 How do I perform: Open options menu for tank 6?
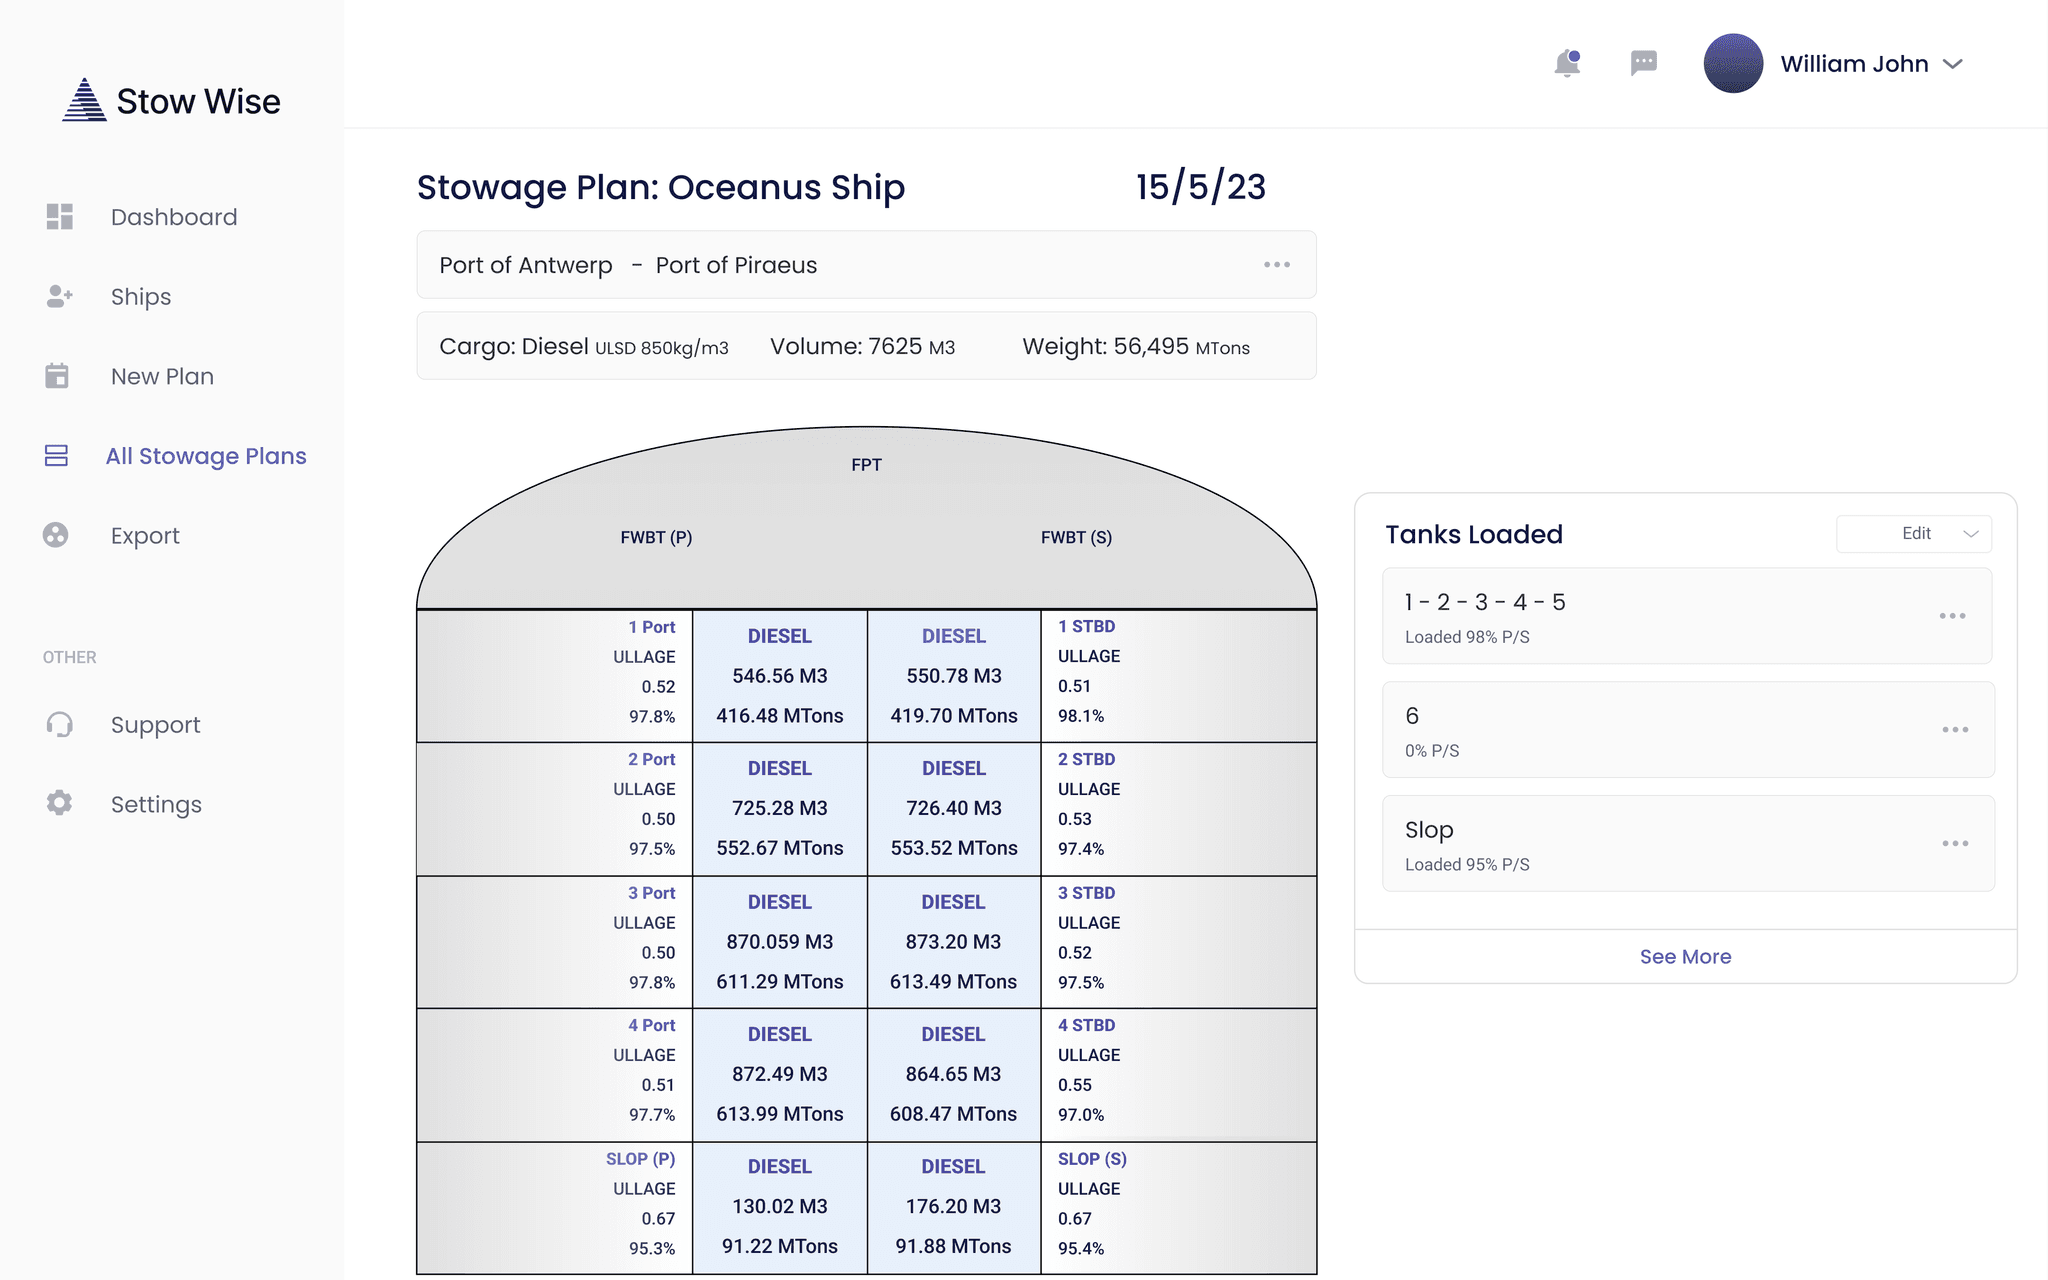click(1955, 730)
